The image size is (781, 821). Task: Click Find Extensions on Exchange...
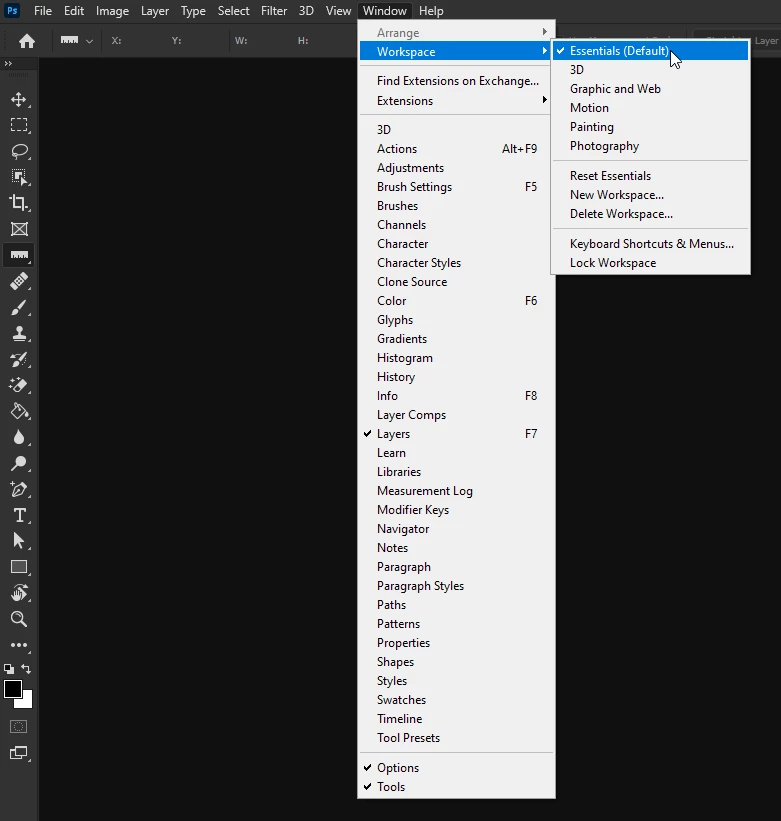pos(456,81)
